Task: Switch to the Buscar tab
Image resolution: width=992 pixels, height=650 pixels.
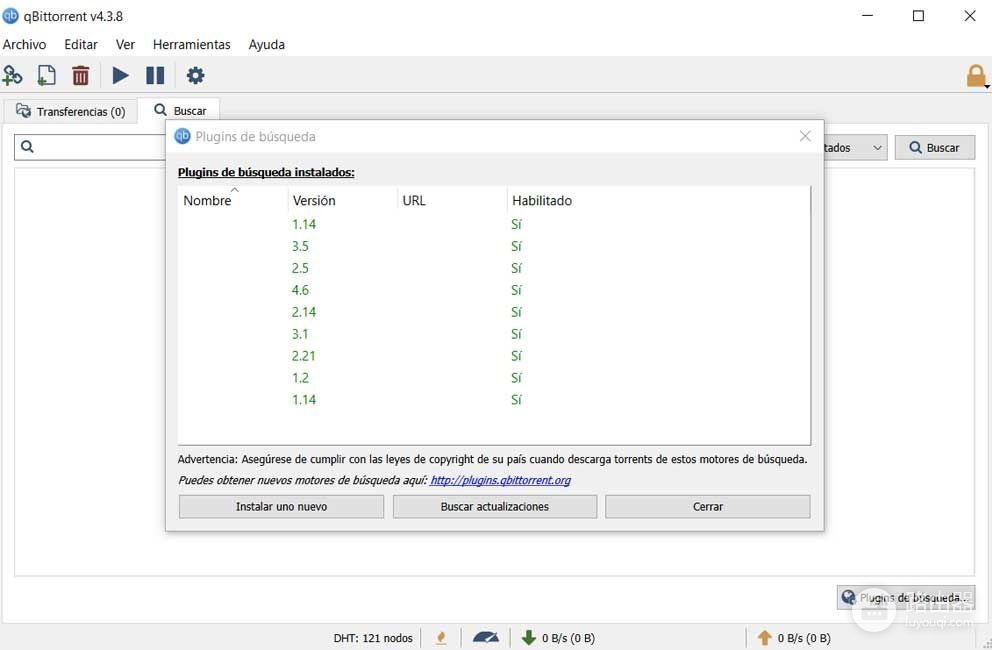Action: point(180,110)
